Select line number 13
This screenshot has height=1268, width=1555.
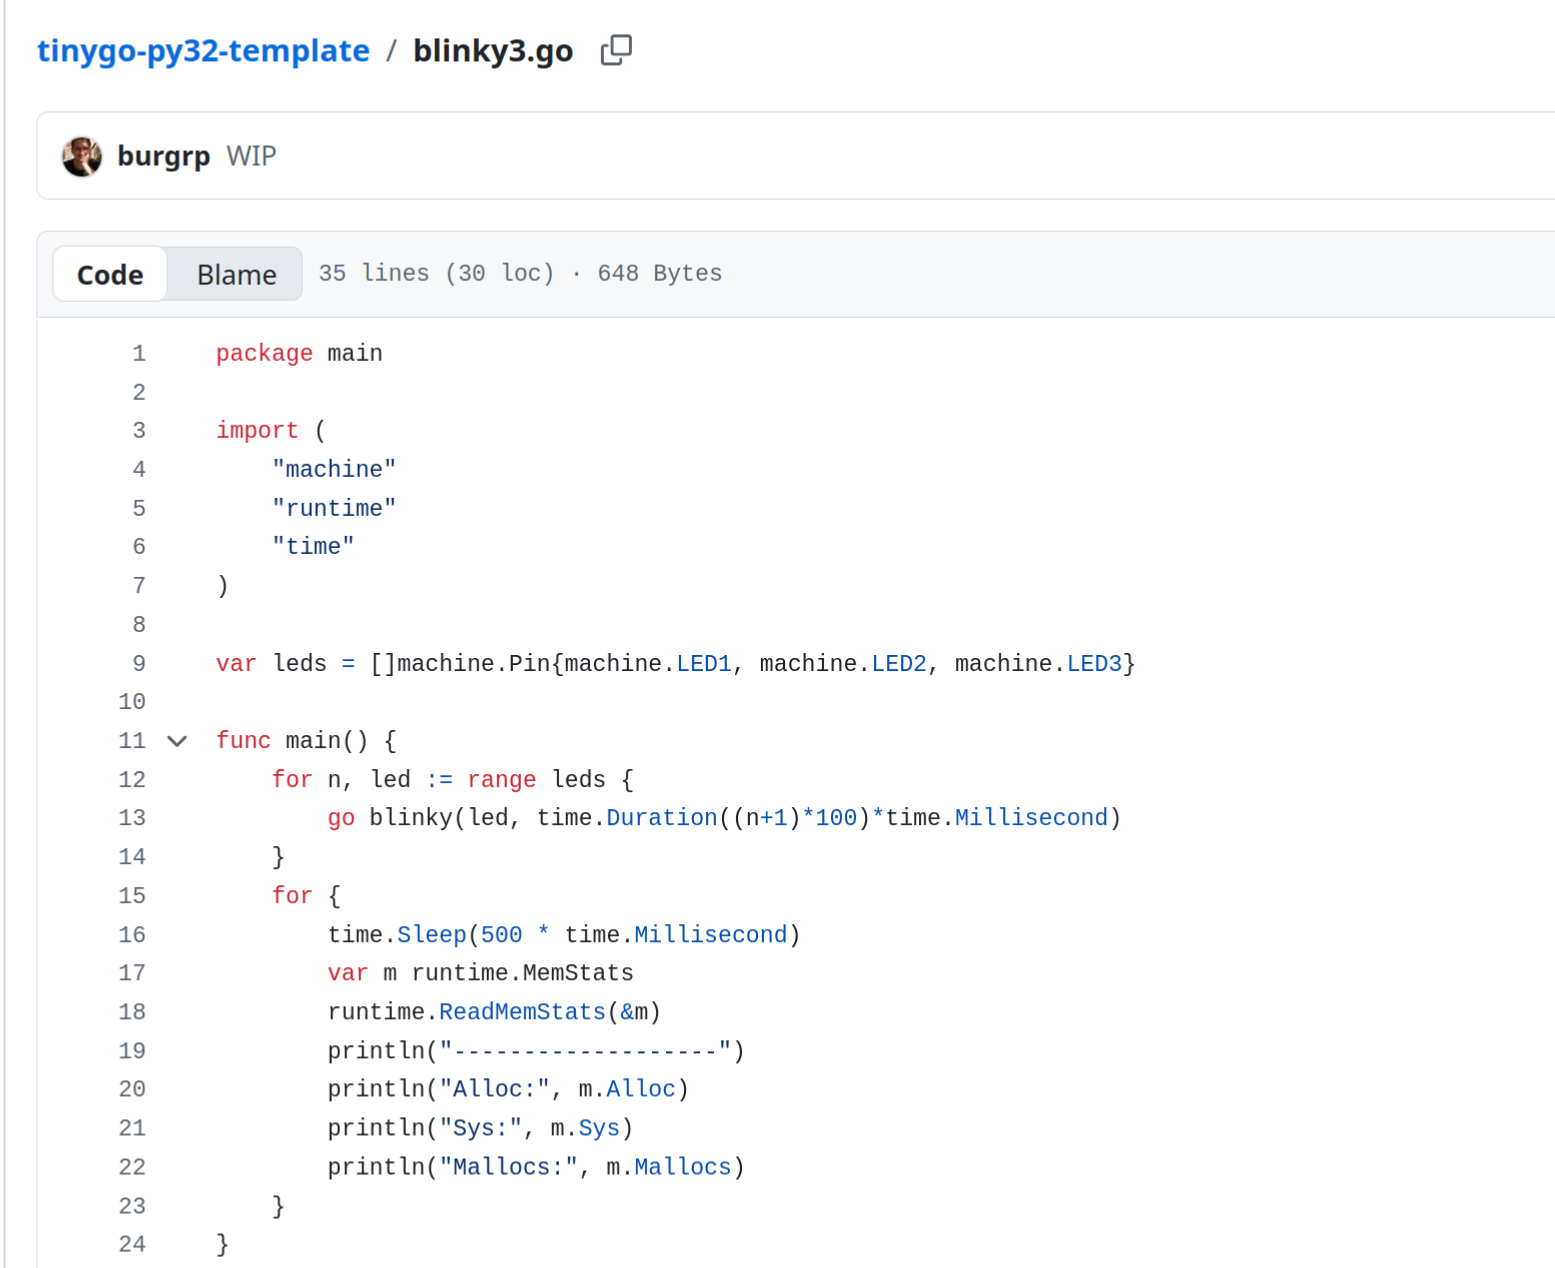(132, 818)
